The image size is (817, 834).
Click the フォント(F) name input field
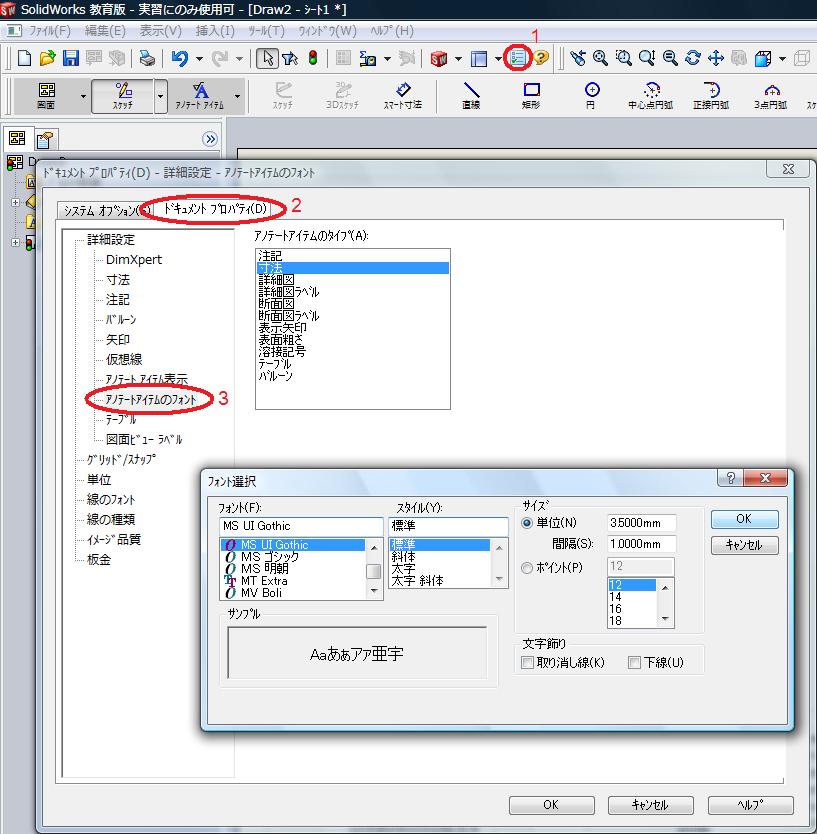pos(301,526)
